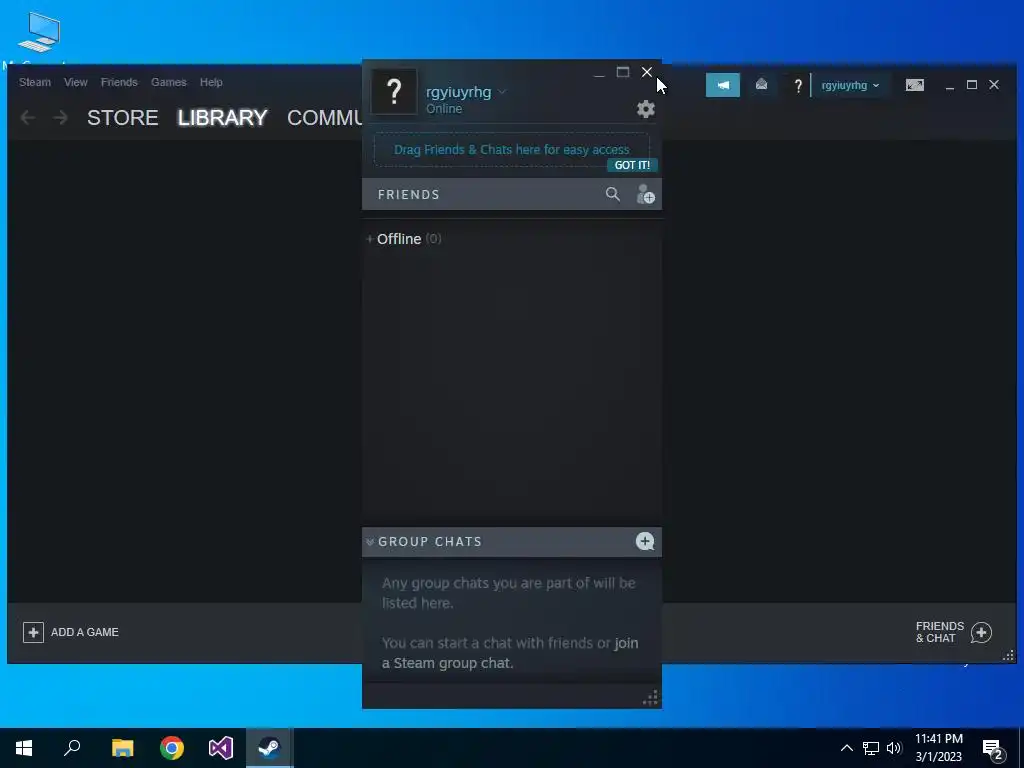Click the Steam taskbar icon
Image resolution: width=1024 pixels, height=768 pixels.
269,748
